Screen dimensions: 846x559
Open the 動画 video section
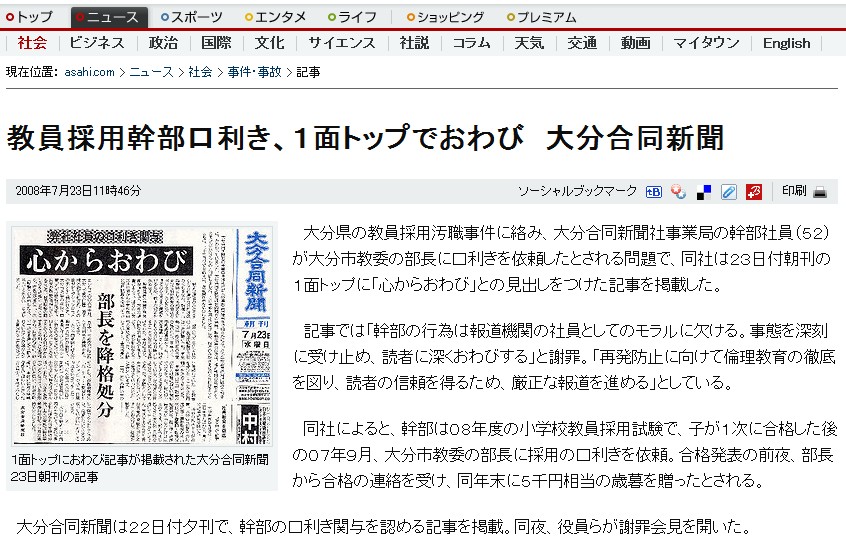[635, 43]
